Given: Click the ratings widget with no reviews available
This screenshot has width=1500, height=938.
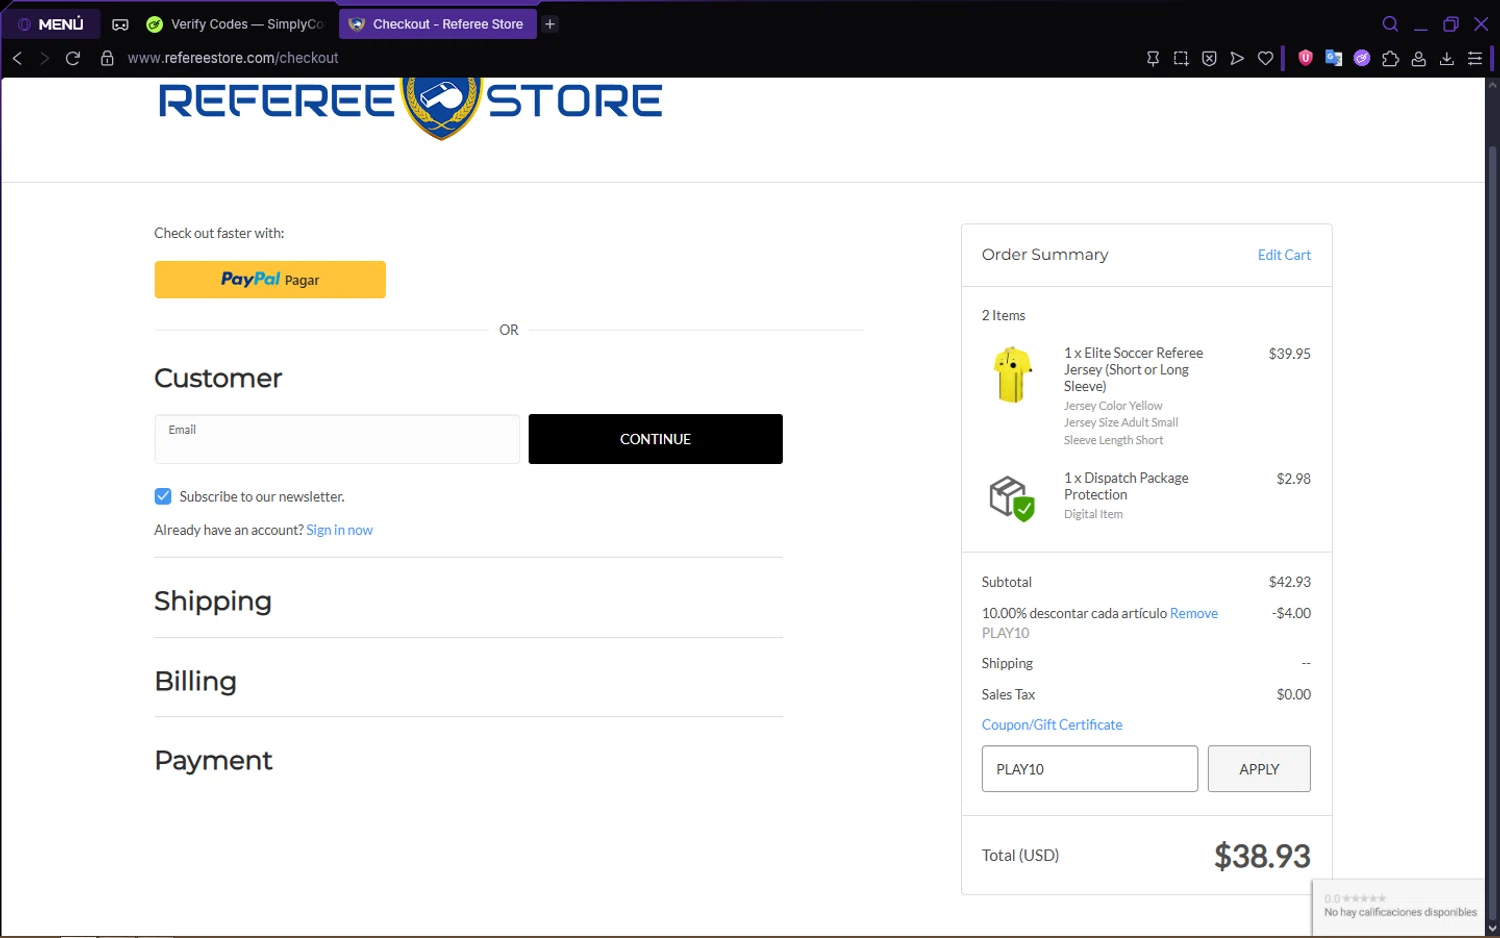Looking at the screenshot, I should [x=1398, y=906].
